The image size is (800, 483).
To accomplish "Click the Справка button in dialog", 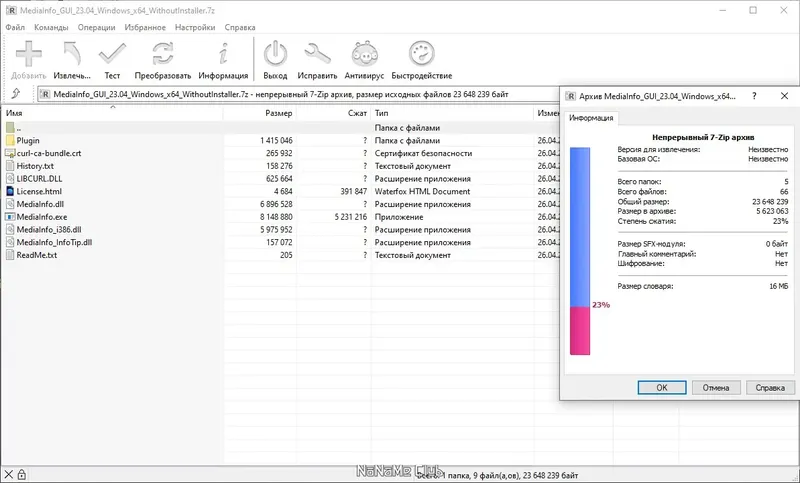I will [x=770, y=388].
